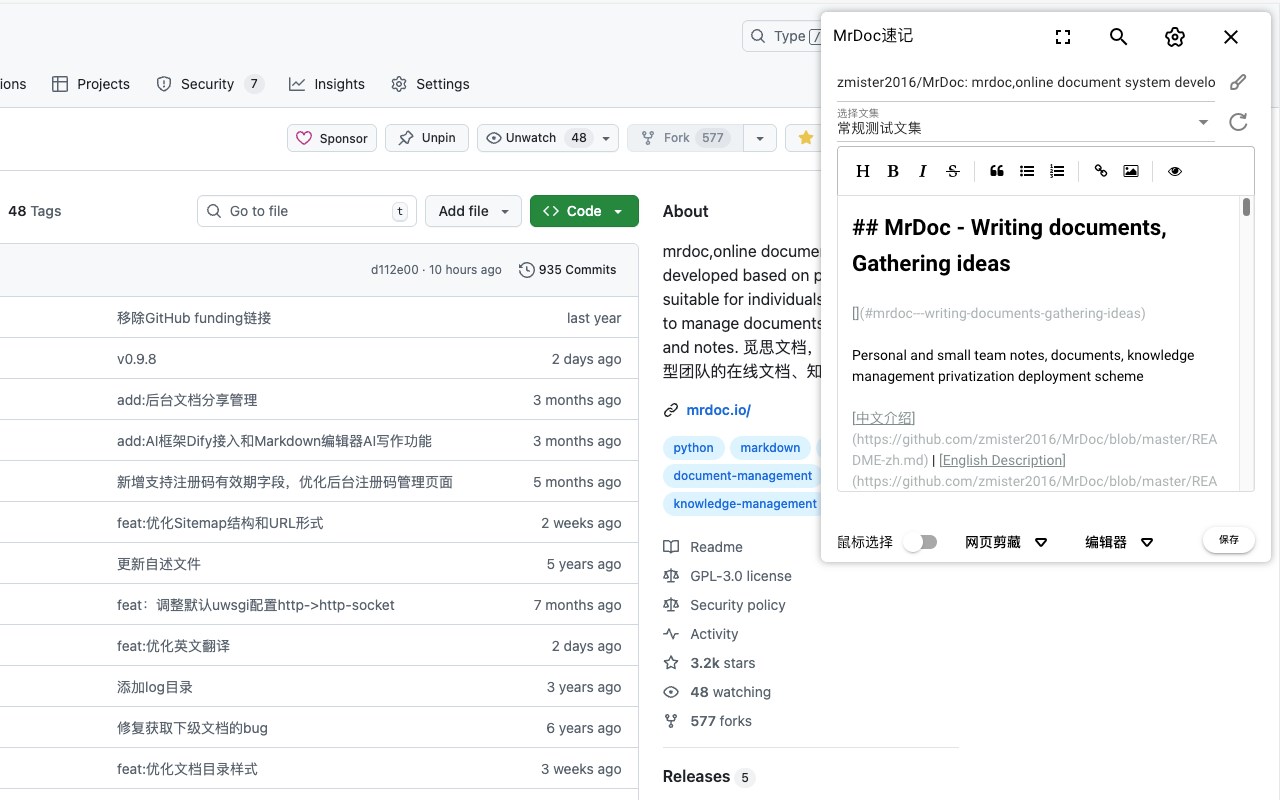Click commit message add:后台文档分享管理
The height and width of the screenshot is (800, 1280).
[x=187, y=400]
